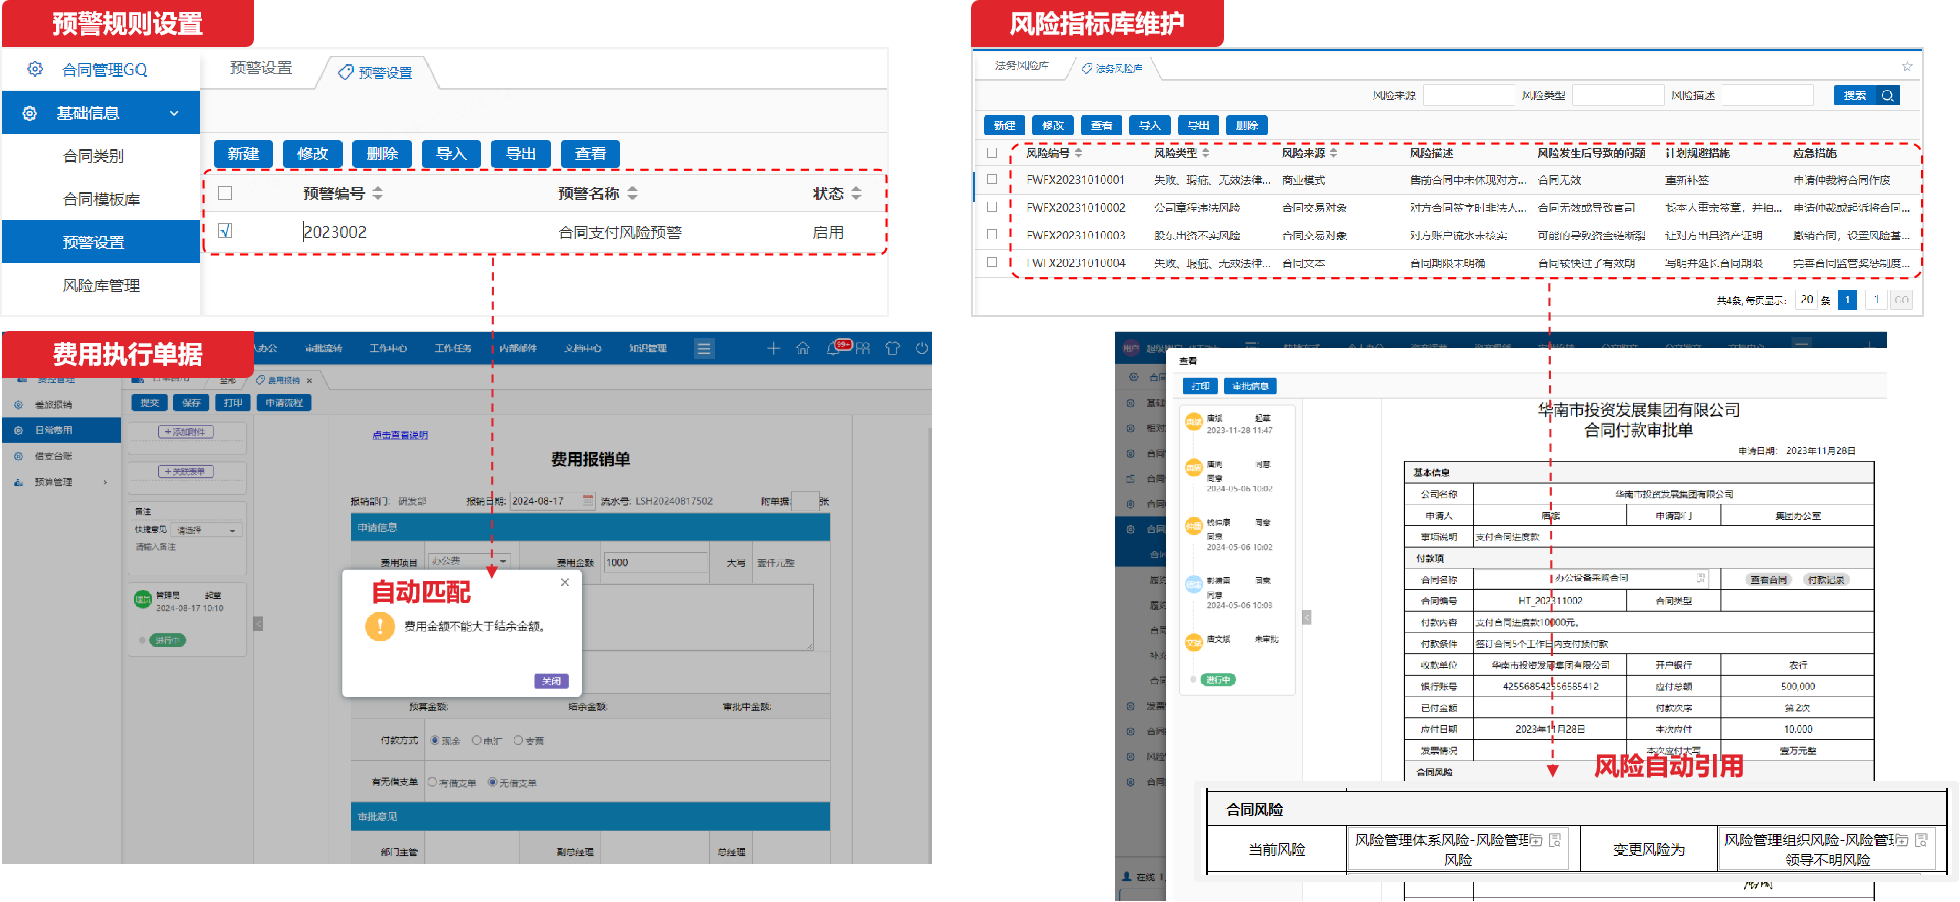Open the page size 20 dropdown in risk list

1807,300
